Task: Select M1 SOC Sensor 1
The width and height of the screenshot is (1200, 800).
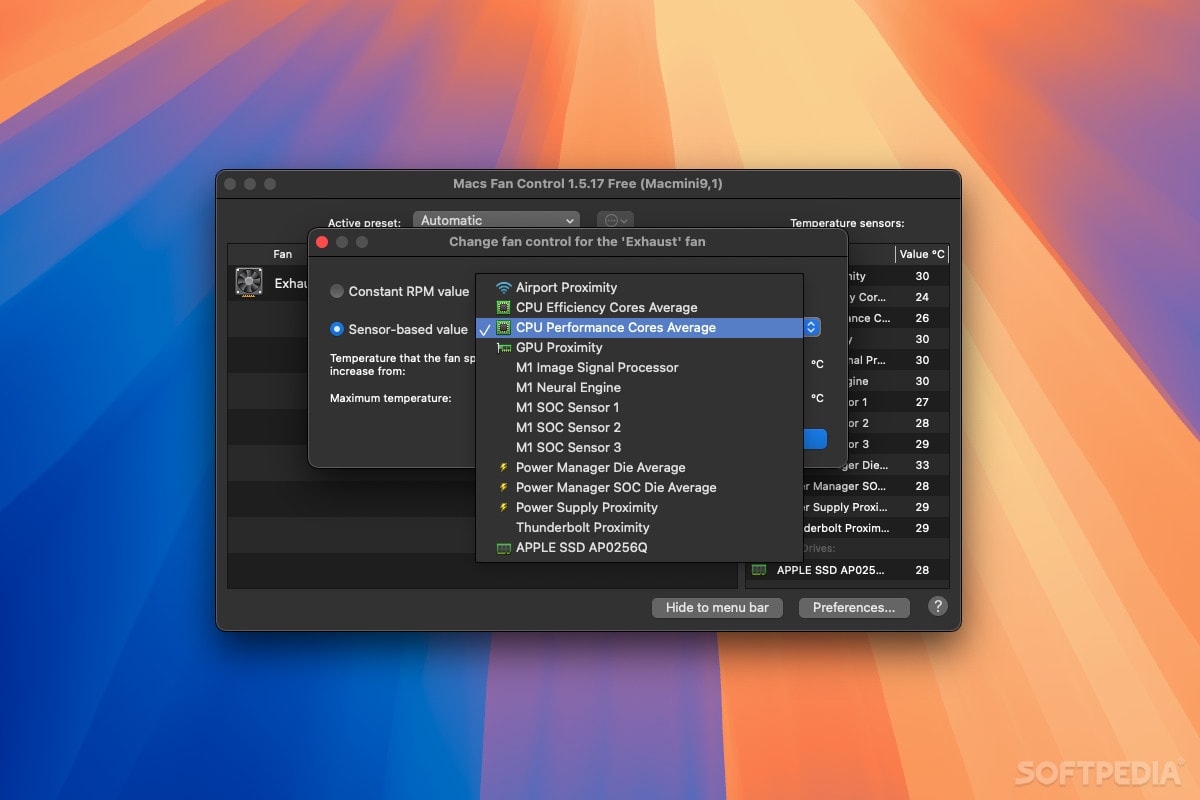Action: pos(639,407)
